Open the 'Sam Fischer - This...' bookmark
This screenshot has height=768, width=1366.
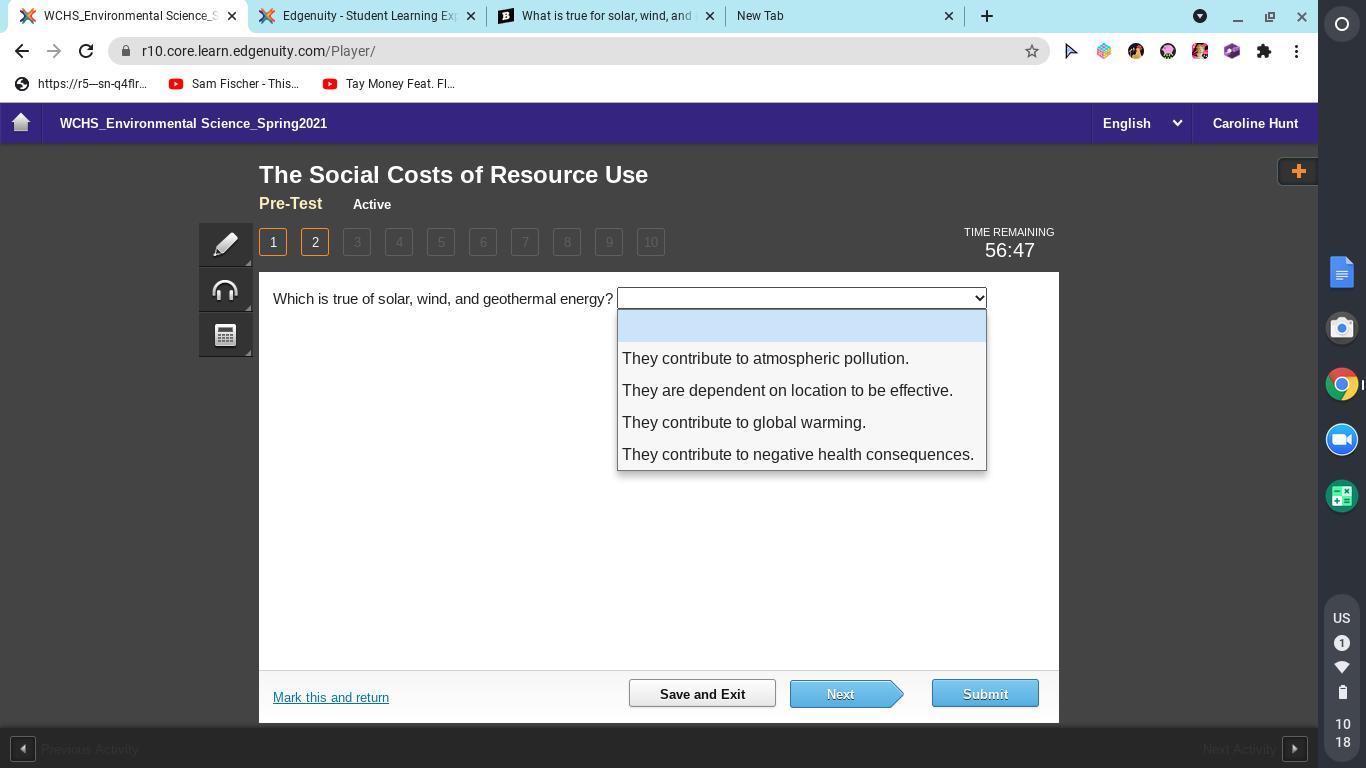pyautogui.click(x=234, y=84)
